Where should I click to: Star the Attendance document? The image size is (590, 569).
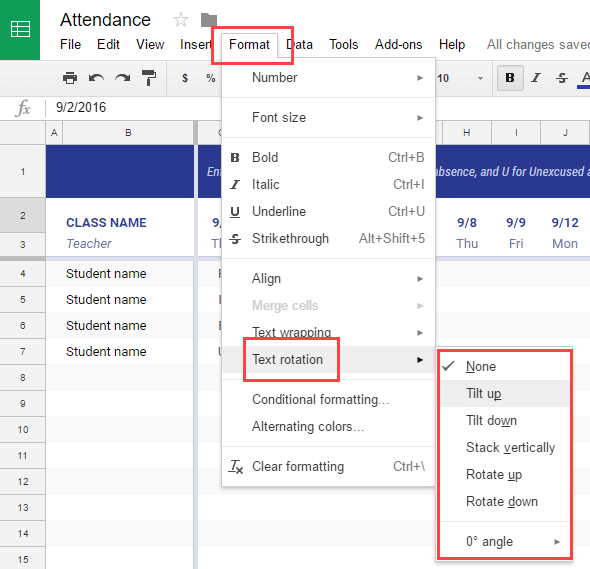(x=181, y=20)
